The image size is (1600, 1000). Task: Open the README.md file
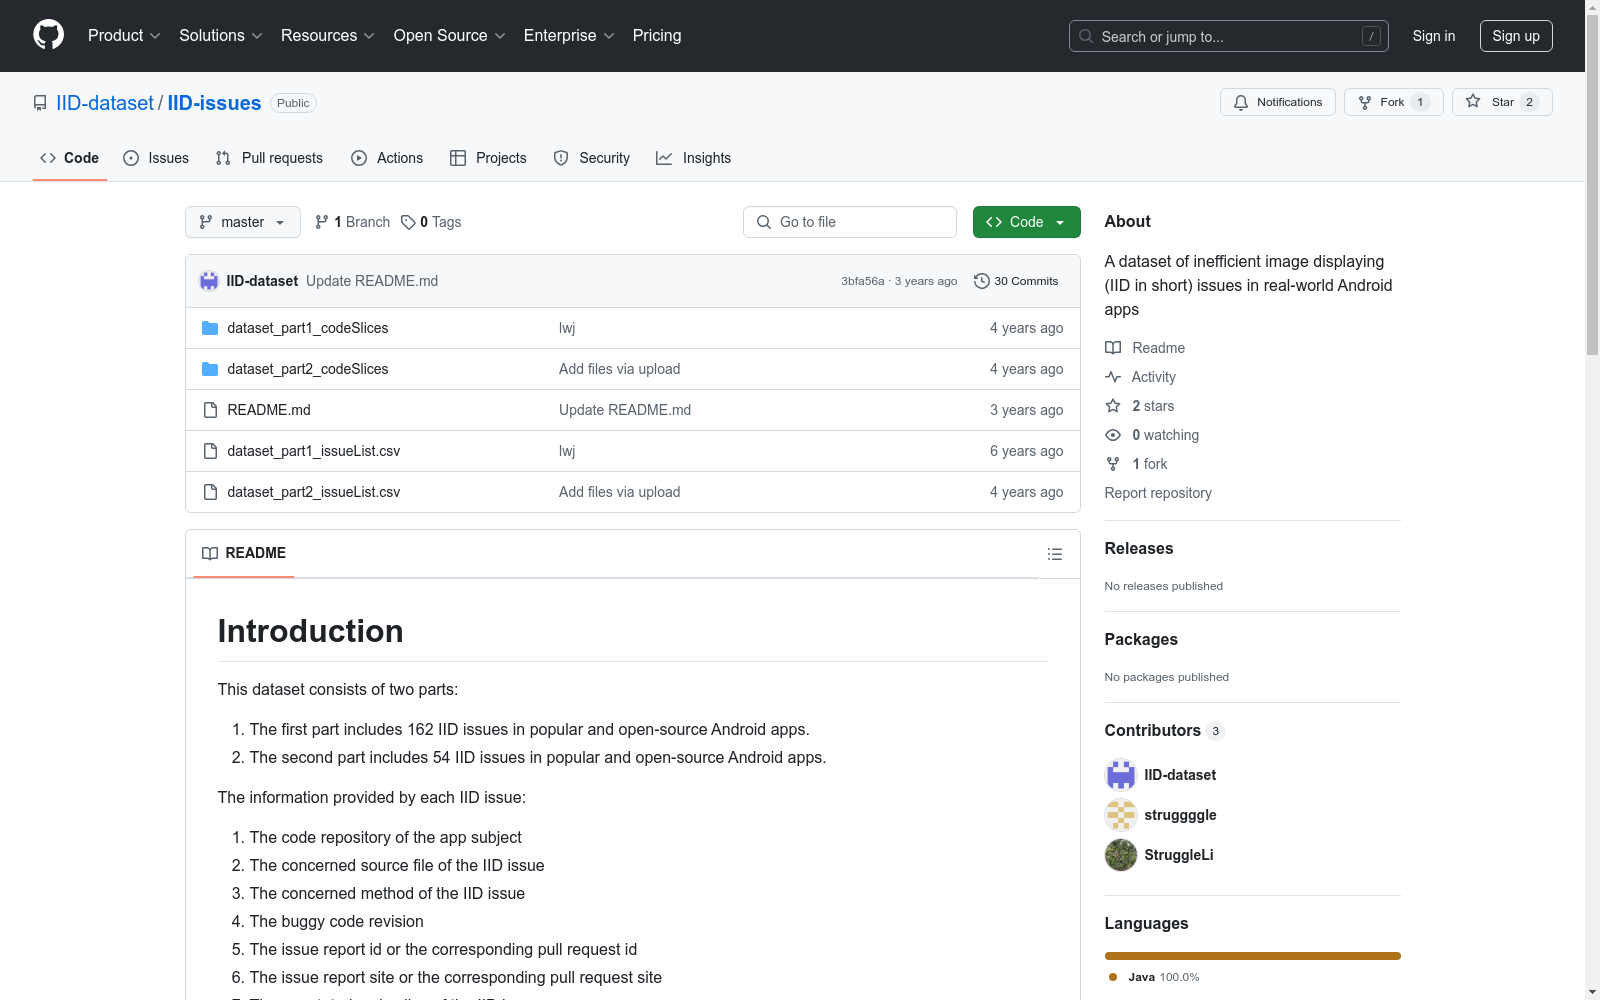(x=269, y=410)
